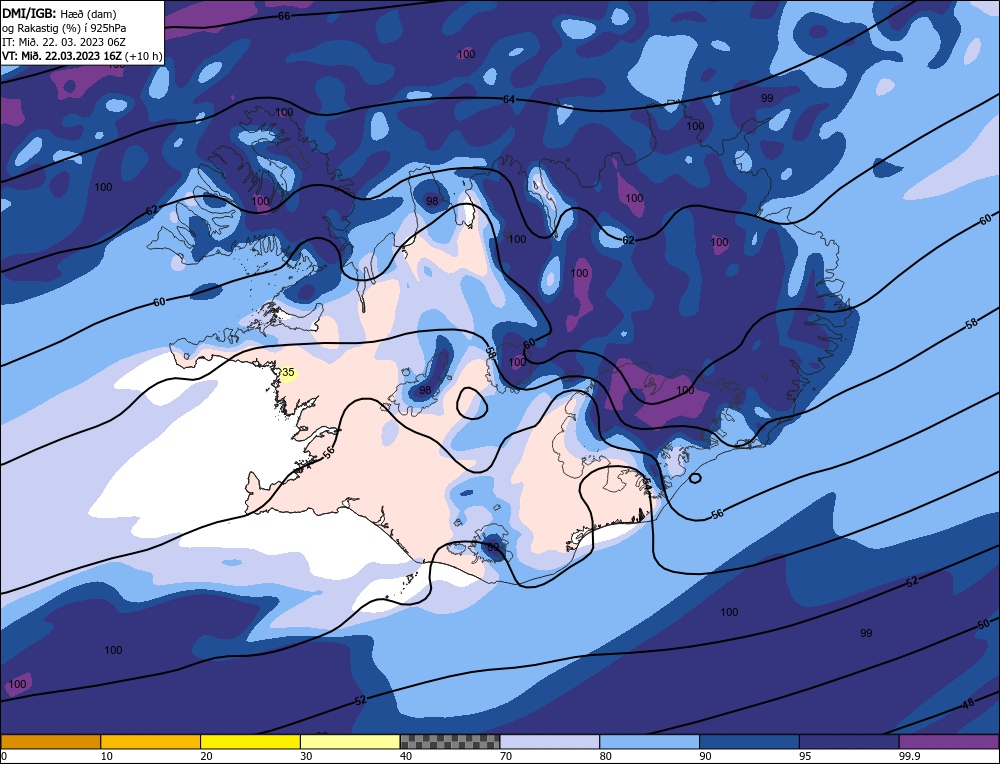The width and height of the screenshot is (1000, 764).
Task: Choose the dark navy 95–99.9 legend swatch
Action: click(x=849, y=741)
